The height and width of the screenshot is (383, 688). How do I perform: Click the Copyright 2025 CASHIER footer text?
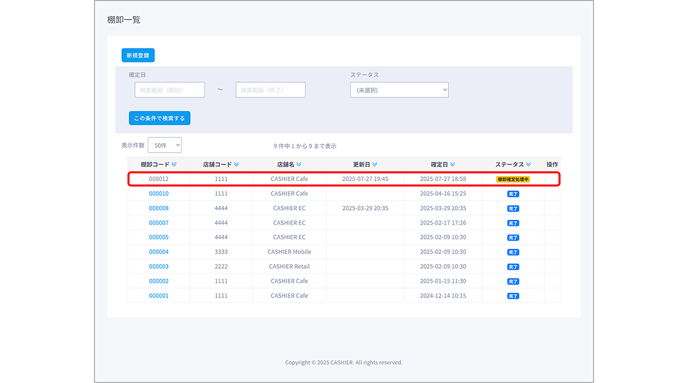point(344,362)
